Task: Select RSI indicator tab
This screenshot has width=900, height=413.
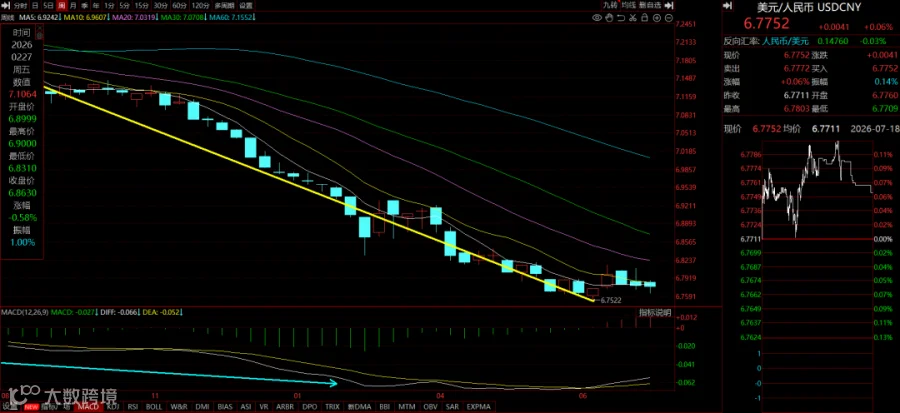Action: click(133, 407)
